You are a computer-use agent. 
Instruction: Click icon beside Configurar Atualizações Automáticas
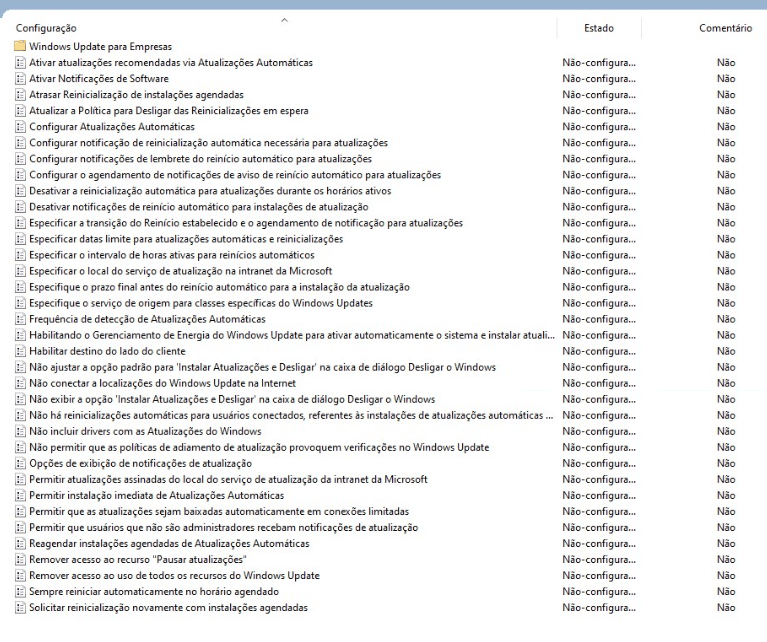[20, 127]
